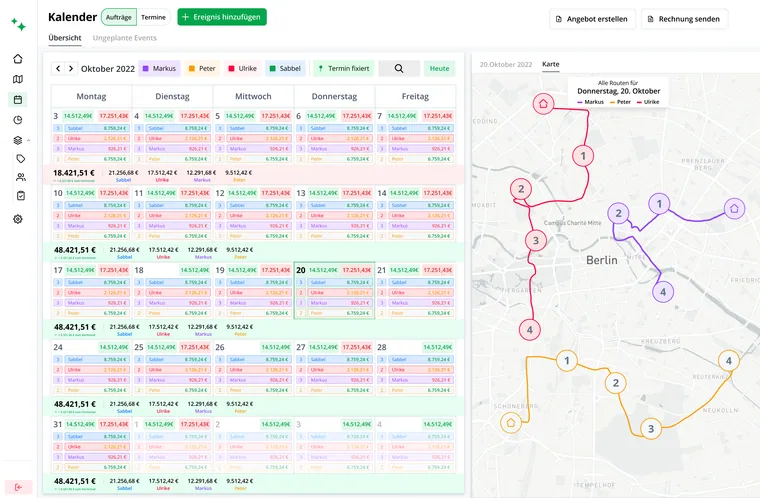This screenshot has height=498, width=760.
Task: Click Rechnung senden button
Action: (x=684, y=19)
